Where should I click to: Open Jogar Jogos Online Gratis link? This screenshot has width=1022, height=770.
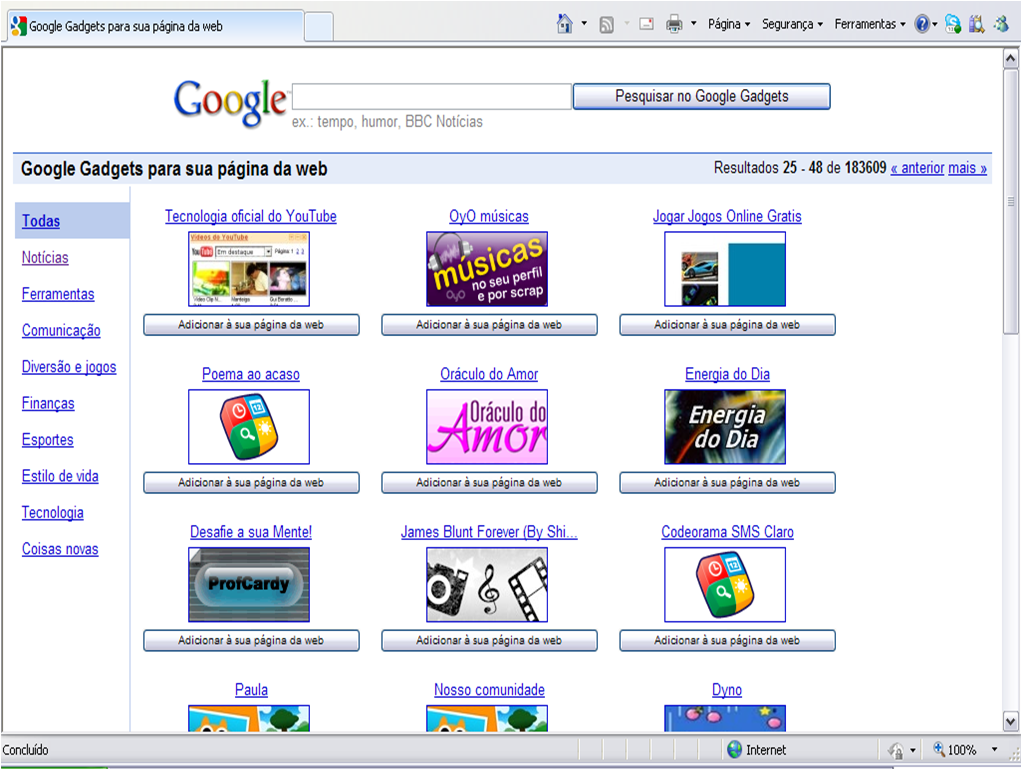click(x=727, y=216)
